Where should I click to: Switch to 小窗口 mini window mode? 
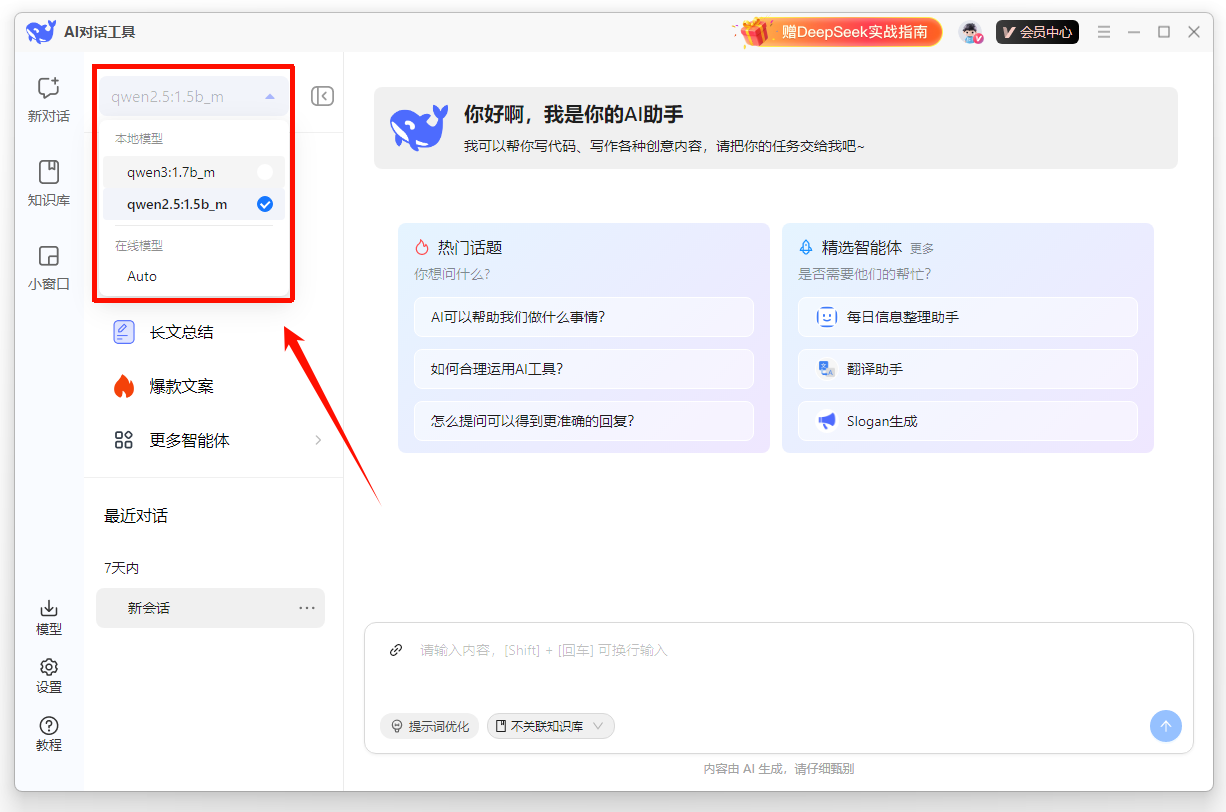[47, 268]
